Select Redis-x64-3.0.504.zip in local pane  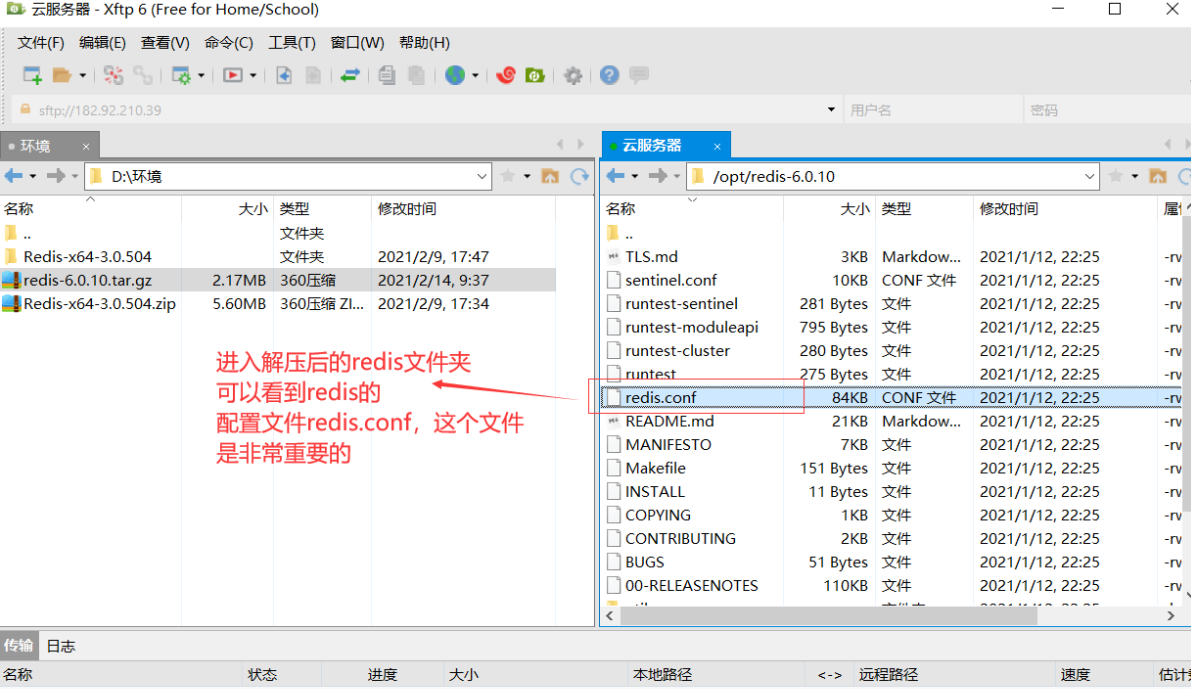tap(278, 304)
